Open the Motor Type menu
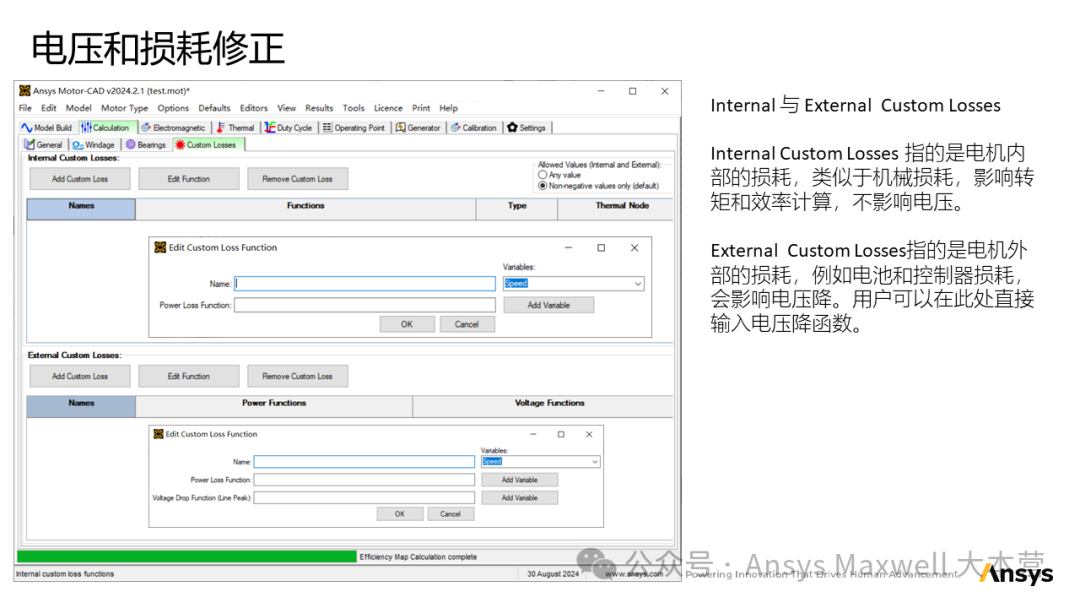The image size is (1080, 608). (125, 108)
